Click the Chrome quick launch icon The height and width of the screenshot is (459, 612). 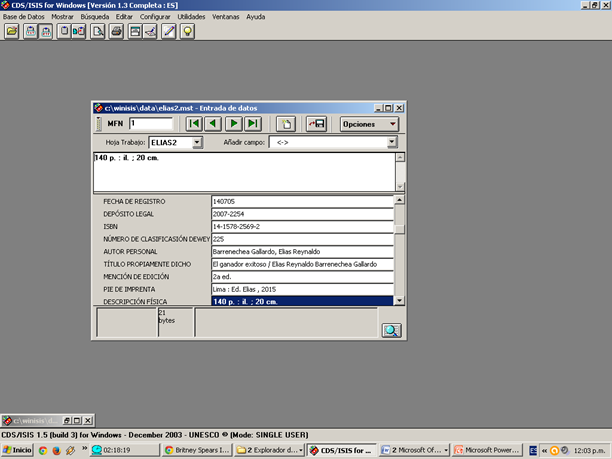pyautogui.click(x=43, y=450)
